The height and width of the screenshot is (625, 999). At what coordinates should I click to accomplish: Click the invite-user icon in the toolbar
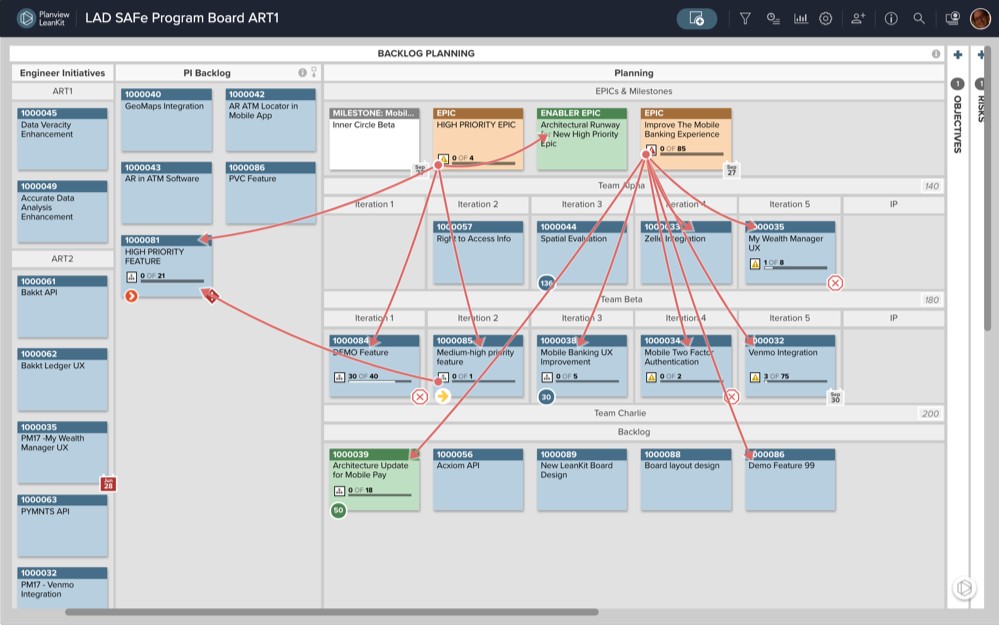[x=858, y=17]
